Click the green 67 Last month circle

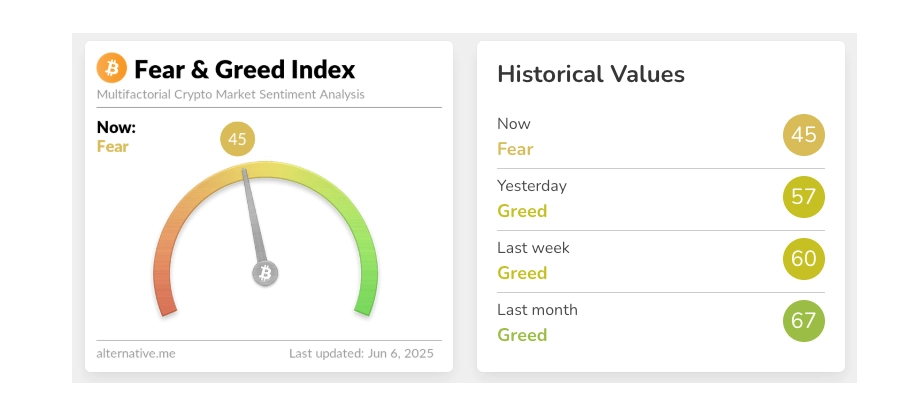[x=804, y=320]
